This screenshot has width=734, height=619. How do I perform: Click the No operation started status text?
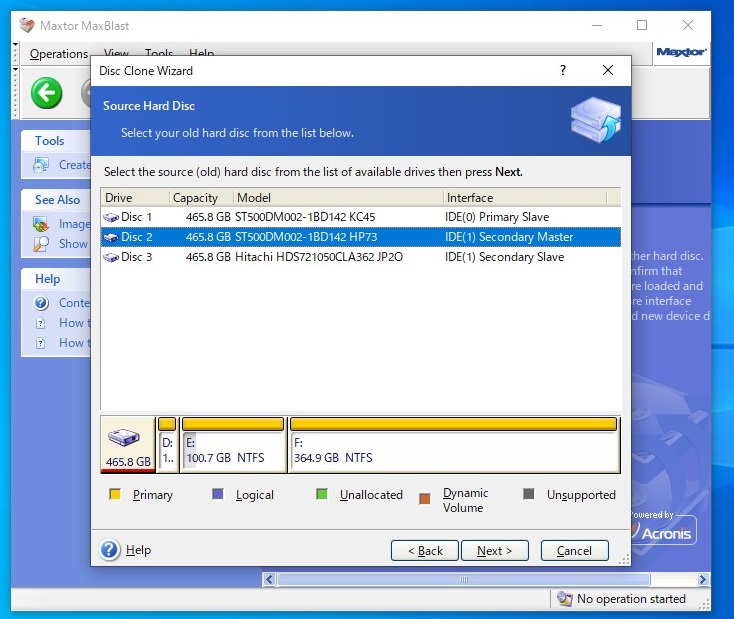631,599
